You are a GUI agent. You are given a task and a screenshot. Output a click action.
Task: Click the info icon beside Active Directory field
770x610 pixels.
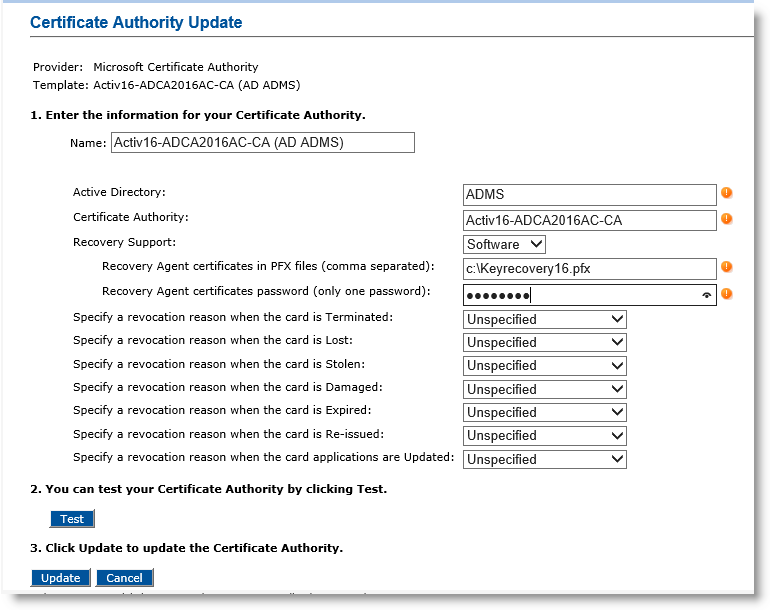click(727, 193)
